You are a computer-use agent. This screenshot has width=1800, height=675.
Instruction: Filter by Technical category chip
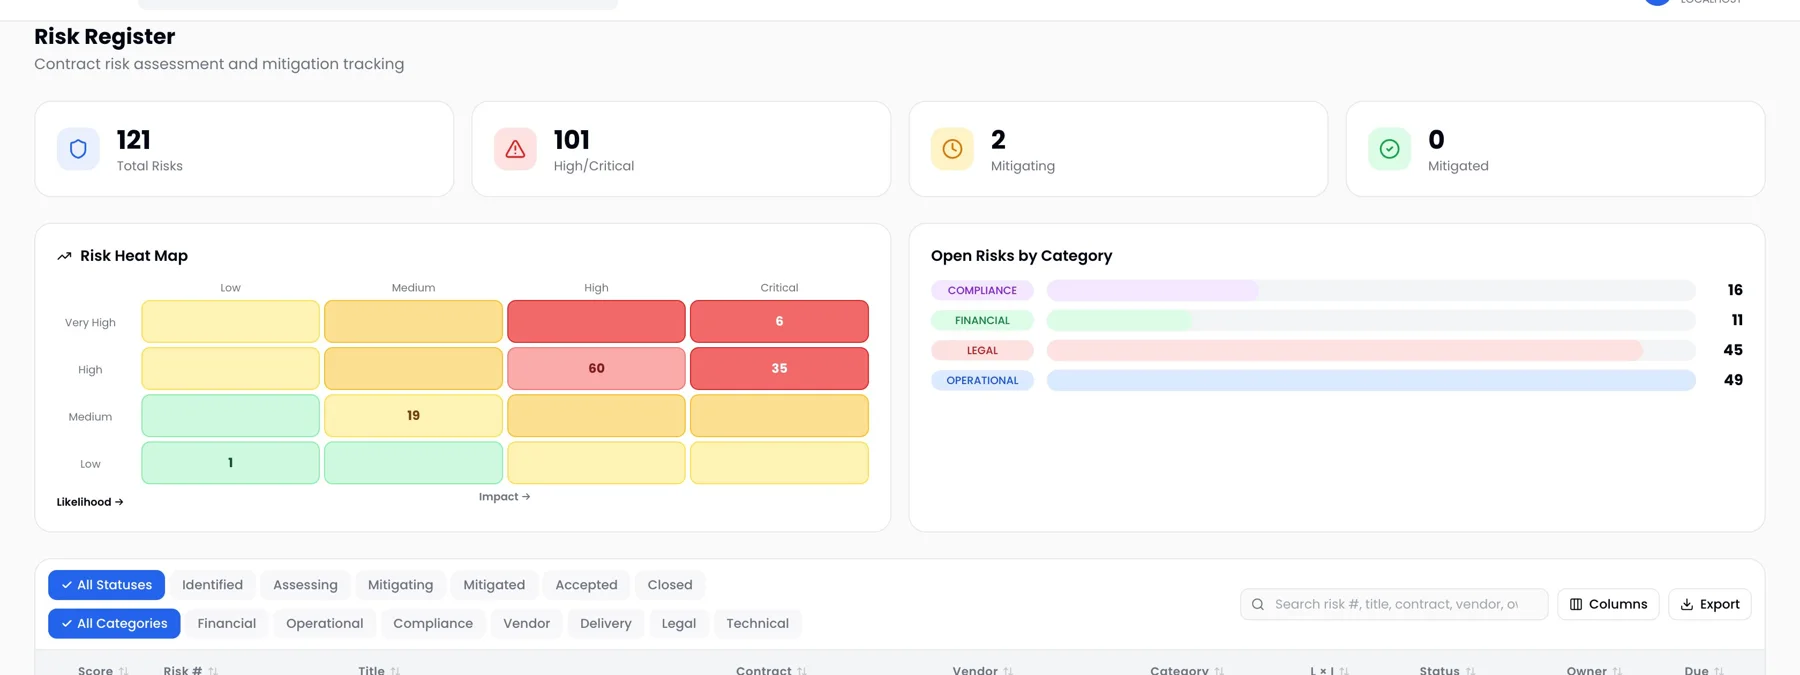[757, 623]
